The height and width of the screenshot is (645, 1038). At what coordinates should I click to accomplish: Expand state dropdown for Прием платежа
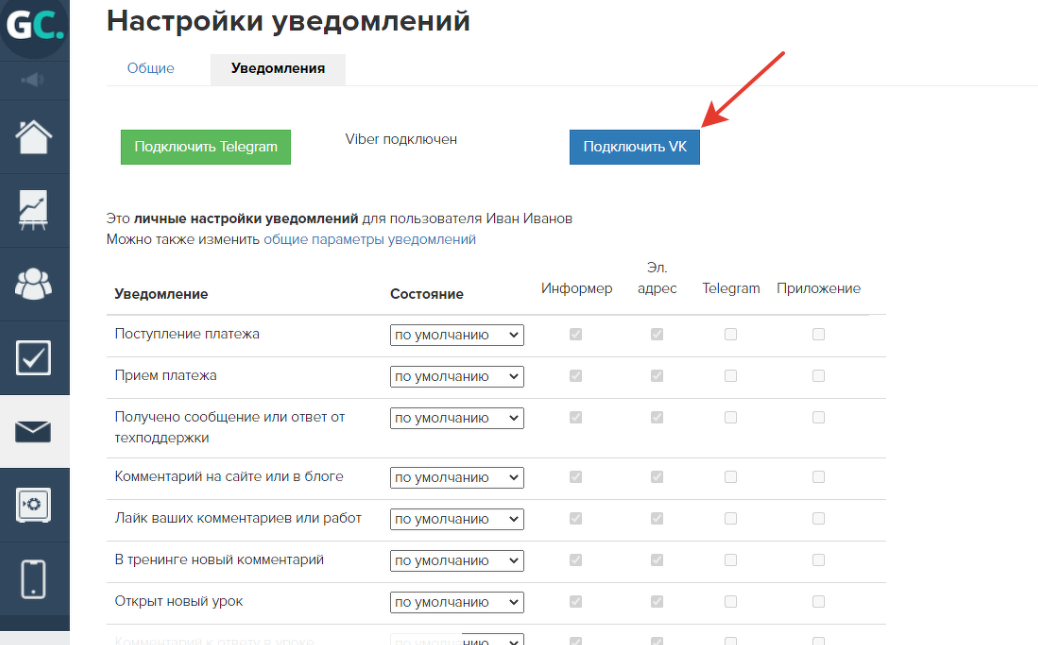457,377
